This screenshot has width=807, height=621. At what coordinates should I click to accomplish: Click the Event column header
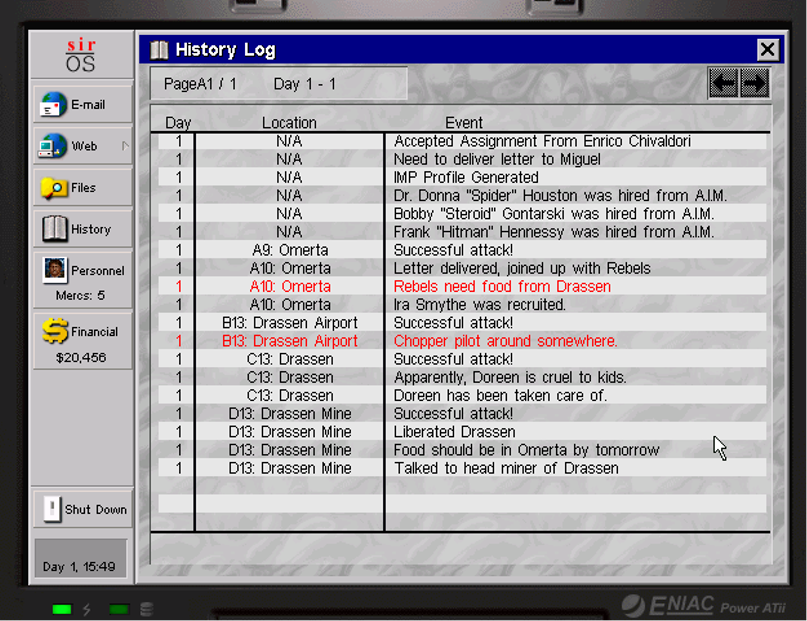[x=464, y=123]
